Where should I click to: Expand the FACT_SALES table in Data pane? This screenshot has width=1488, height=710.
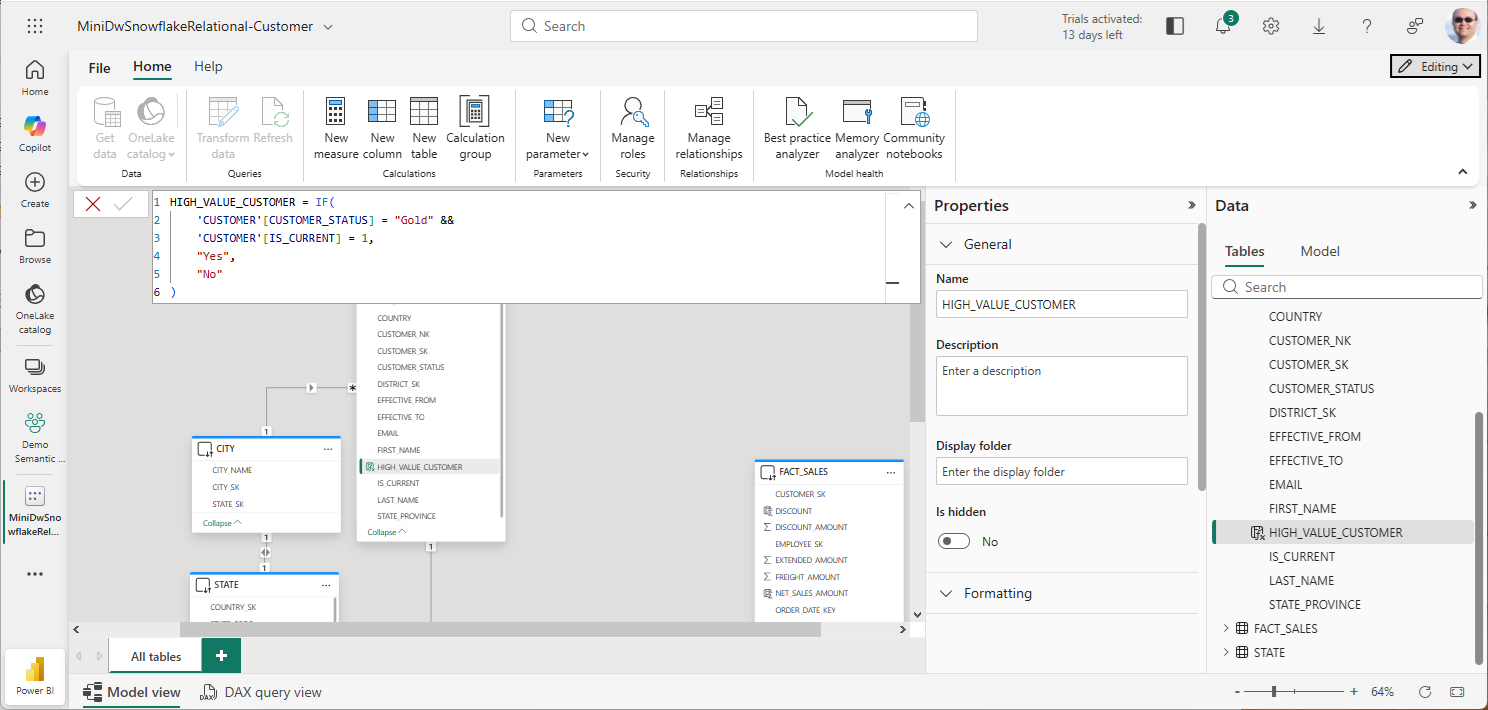tap(1227, 628)
